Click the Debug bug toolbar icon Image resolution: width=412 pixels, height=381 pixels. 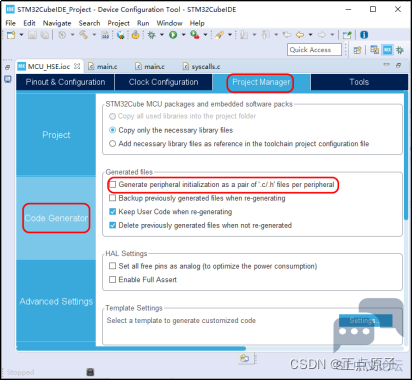tap(151, 35)
